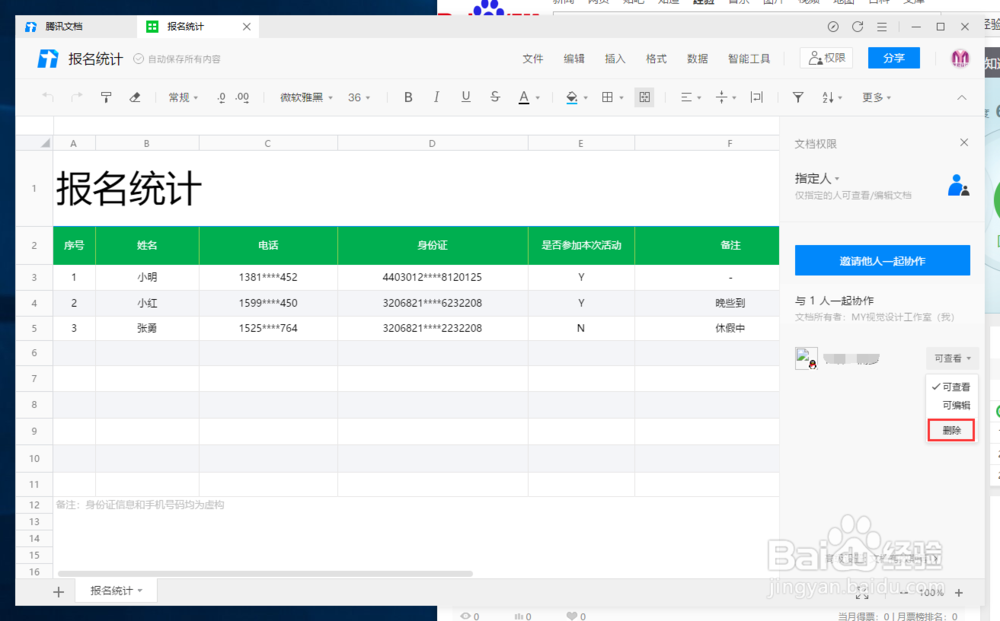Close the 报名统计 tab
Image resolution: width=1000 pixels, height=621 pixels.
click(247, 26)
